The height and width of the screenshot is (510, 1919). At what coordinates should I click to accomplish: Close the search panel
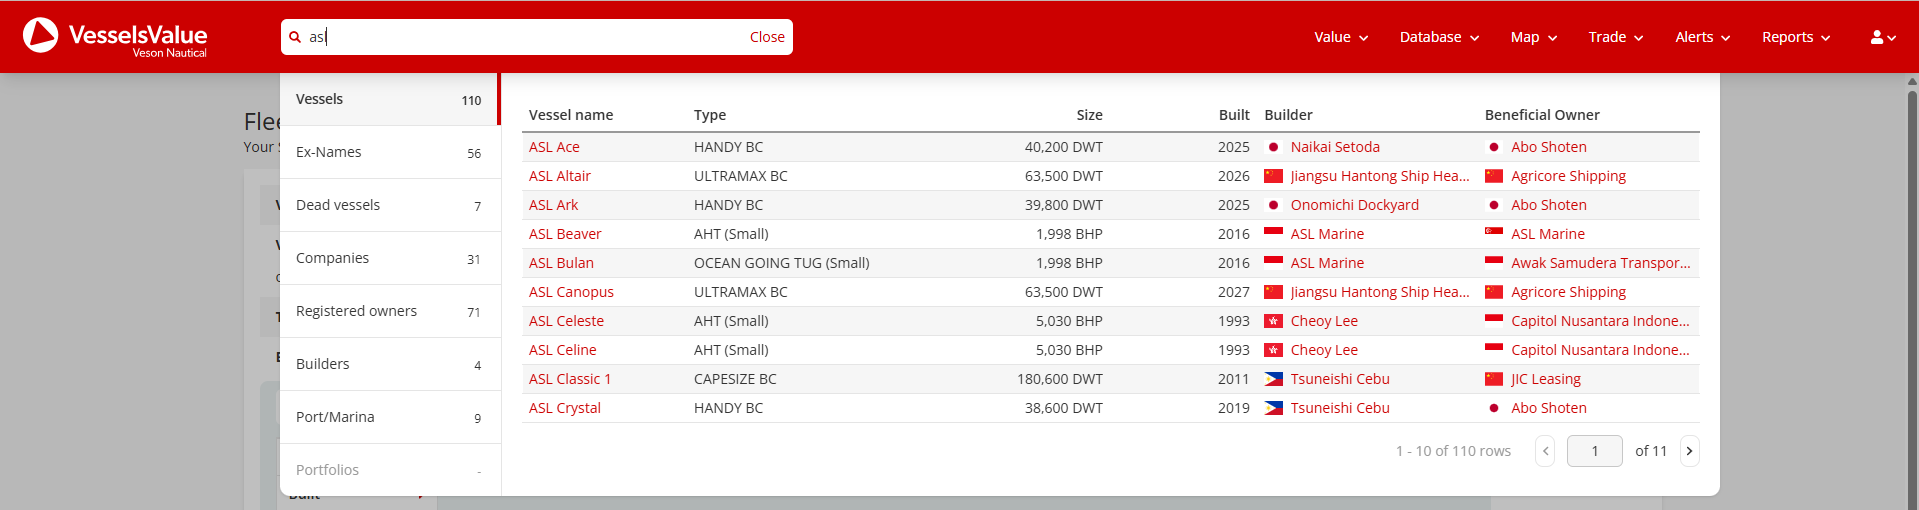click(767, 37)
